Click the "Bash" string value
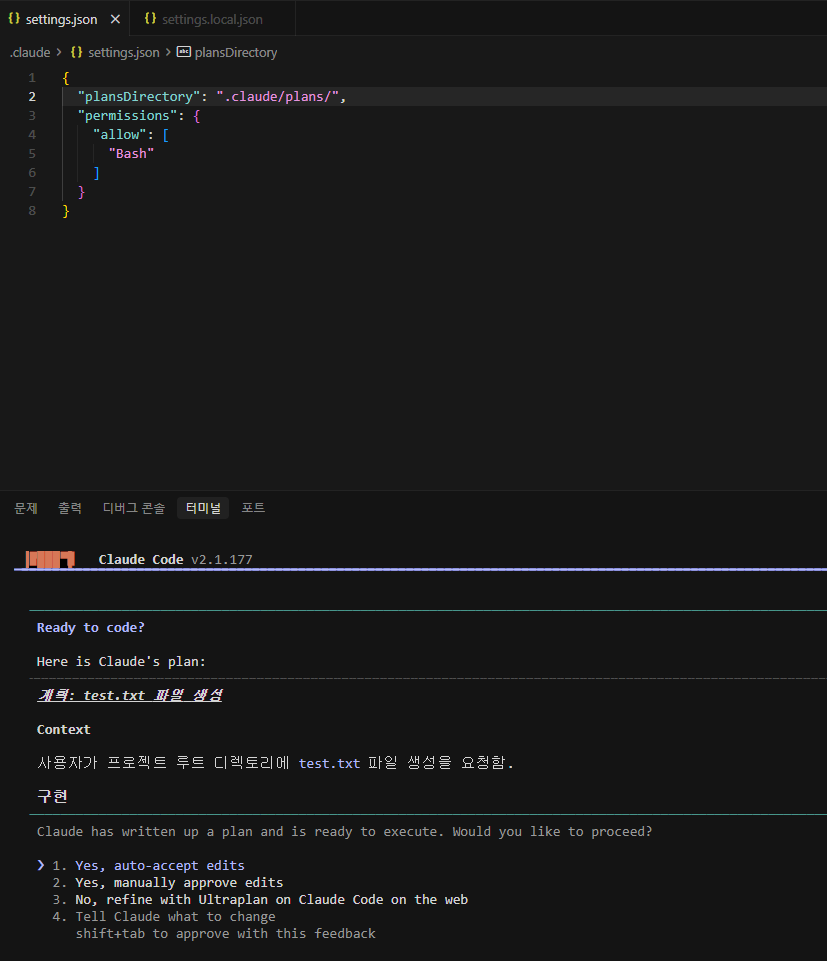The height and width of the screenshot is (961, 827). point(131,154)
